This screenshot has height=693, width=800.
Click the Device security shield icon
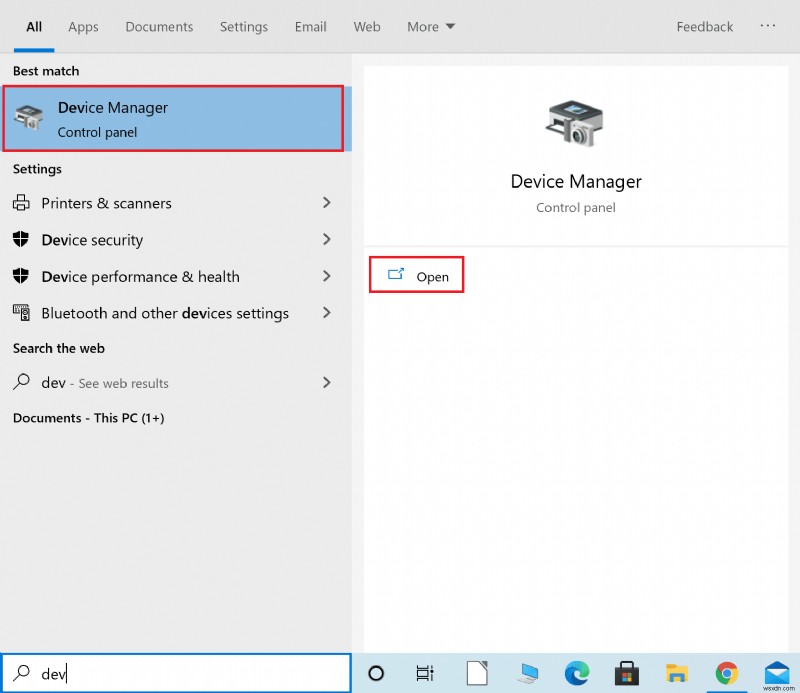tap(20, 240)
